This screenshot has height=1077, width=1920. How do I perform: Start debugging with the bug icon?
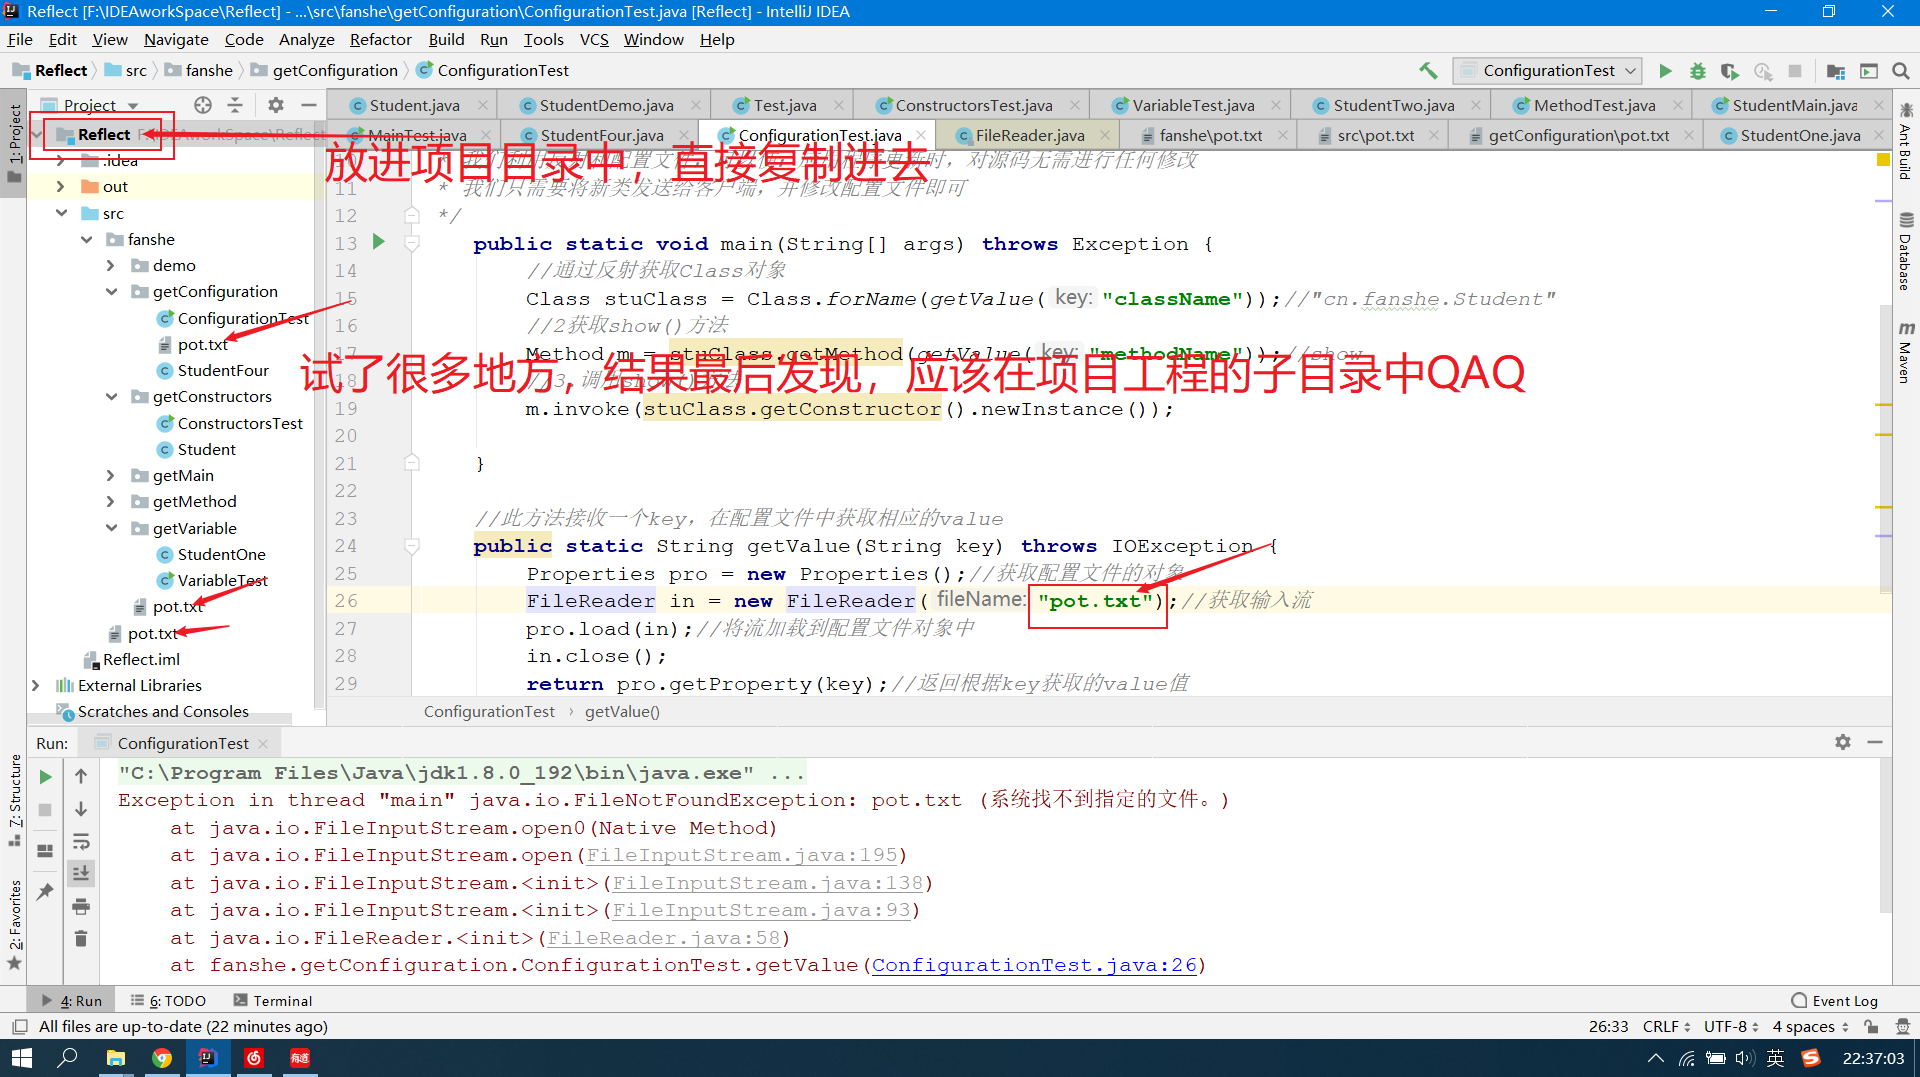coord(1697,71)
